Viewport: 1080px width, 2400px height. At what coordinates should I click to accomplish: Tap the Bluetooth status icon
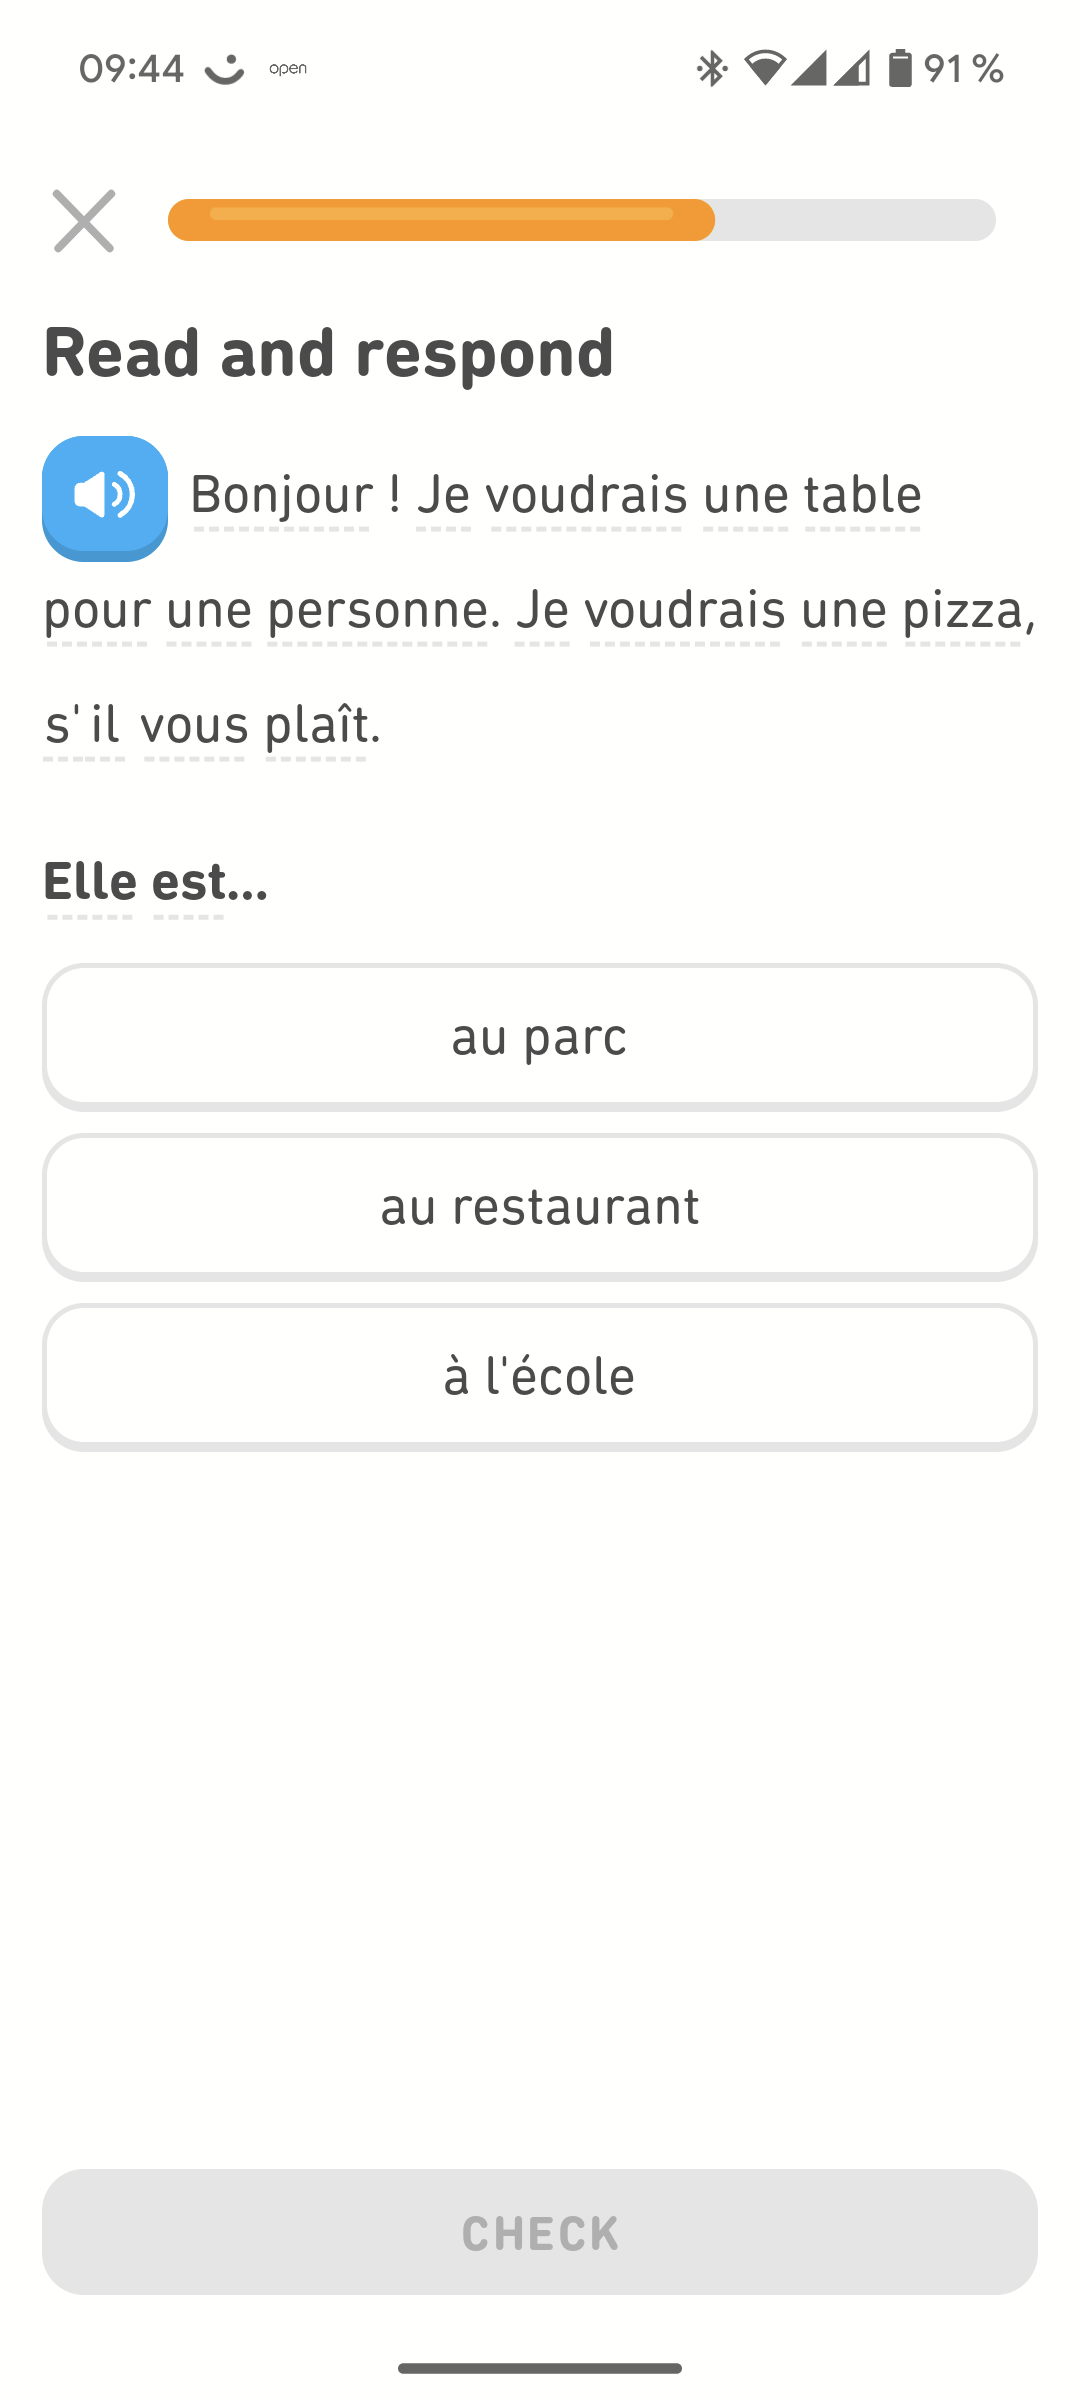coord(711,69)
